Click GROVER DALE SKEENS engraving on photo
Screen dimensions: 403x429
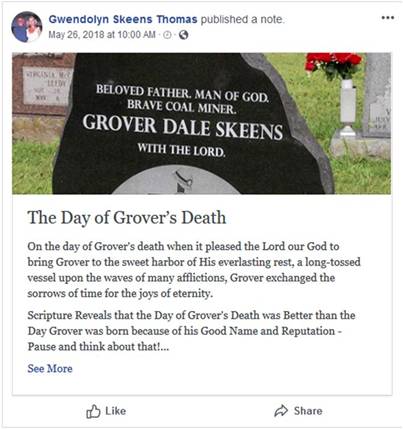[183, 127]
